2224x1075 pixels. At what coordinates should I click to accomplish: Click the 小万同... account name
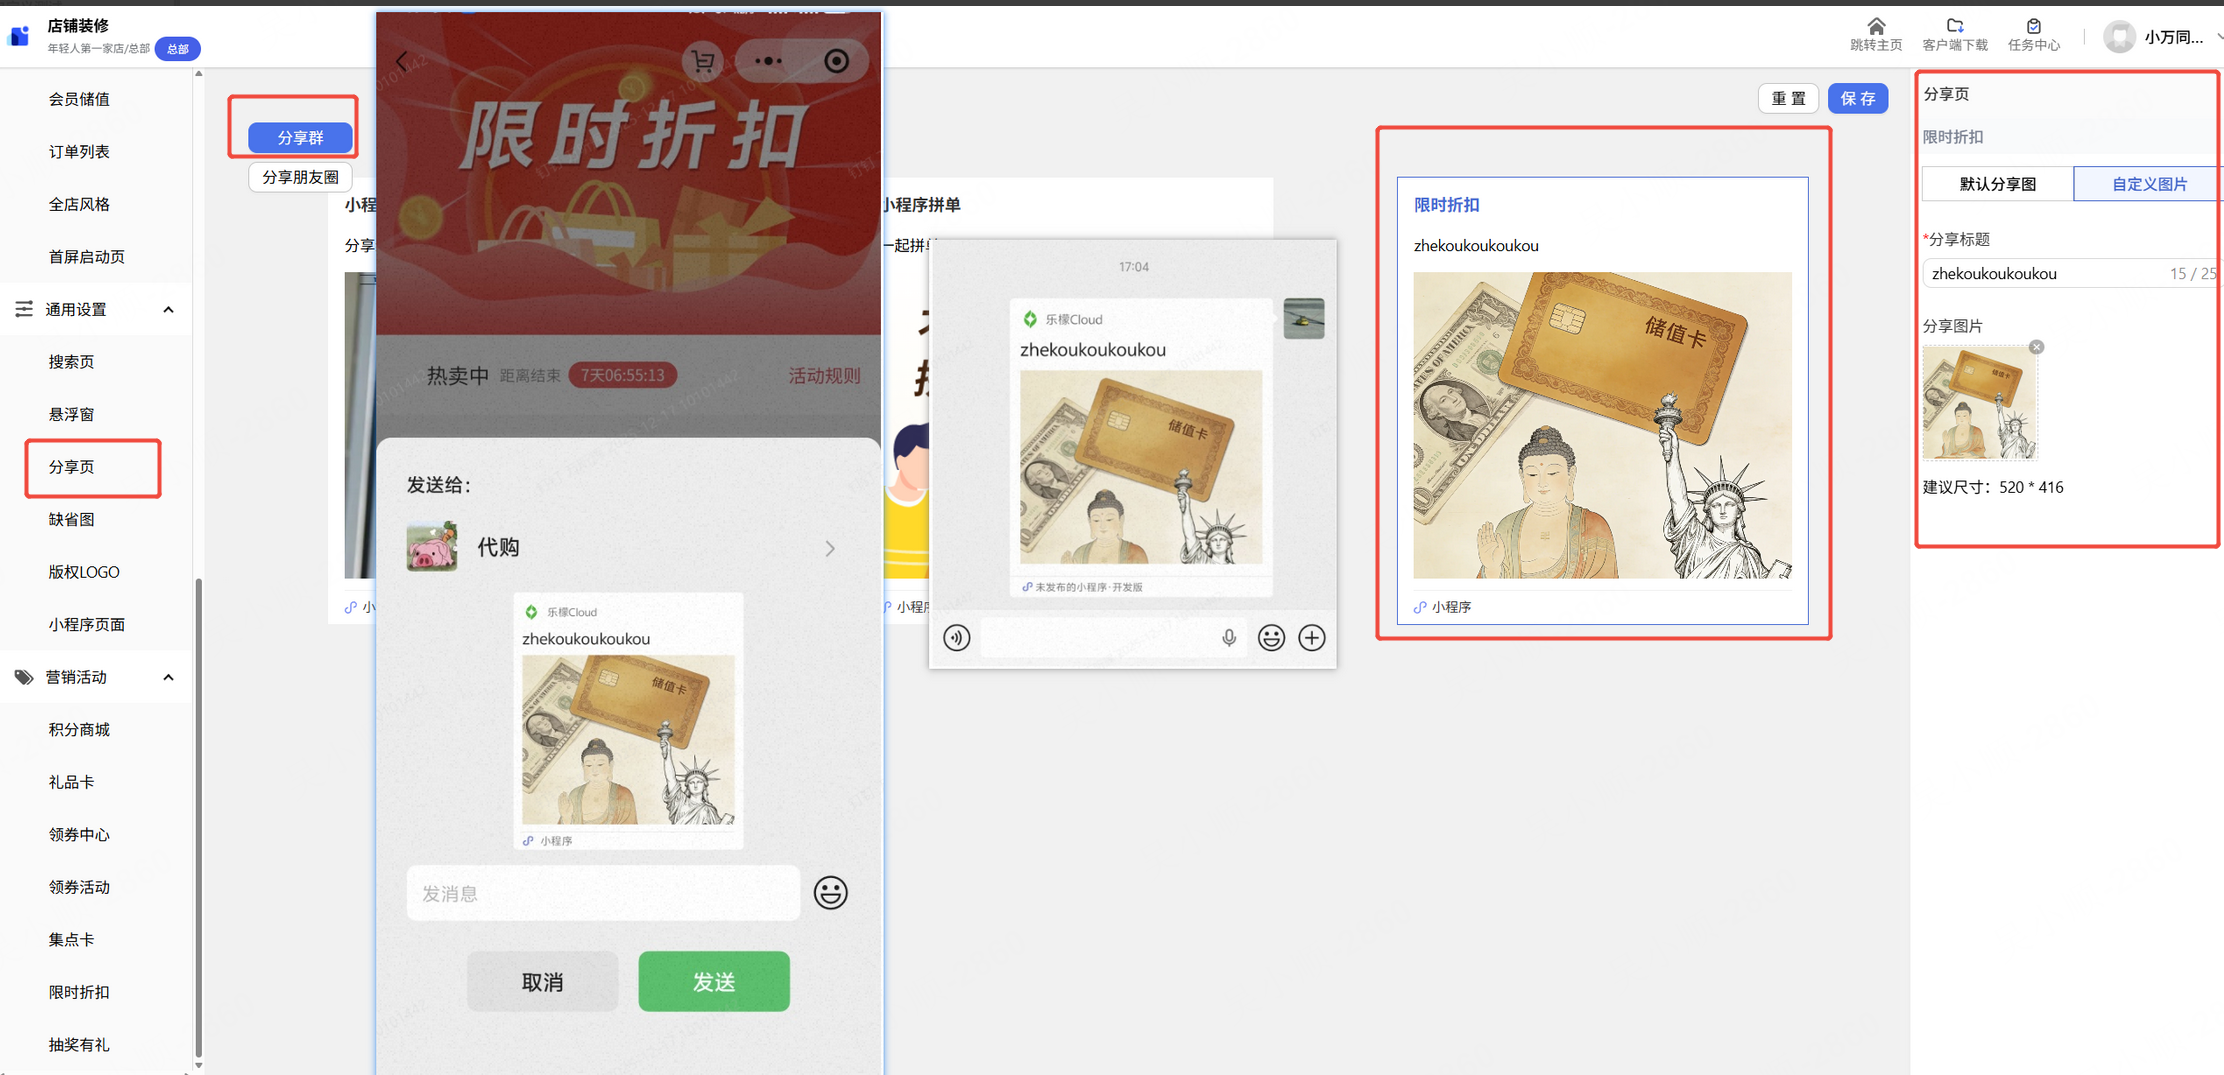tap(2173, 38)
